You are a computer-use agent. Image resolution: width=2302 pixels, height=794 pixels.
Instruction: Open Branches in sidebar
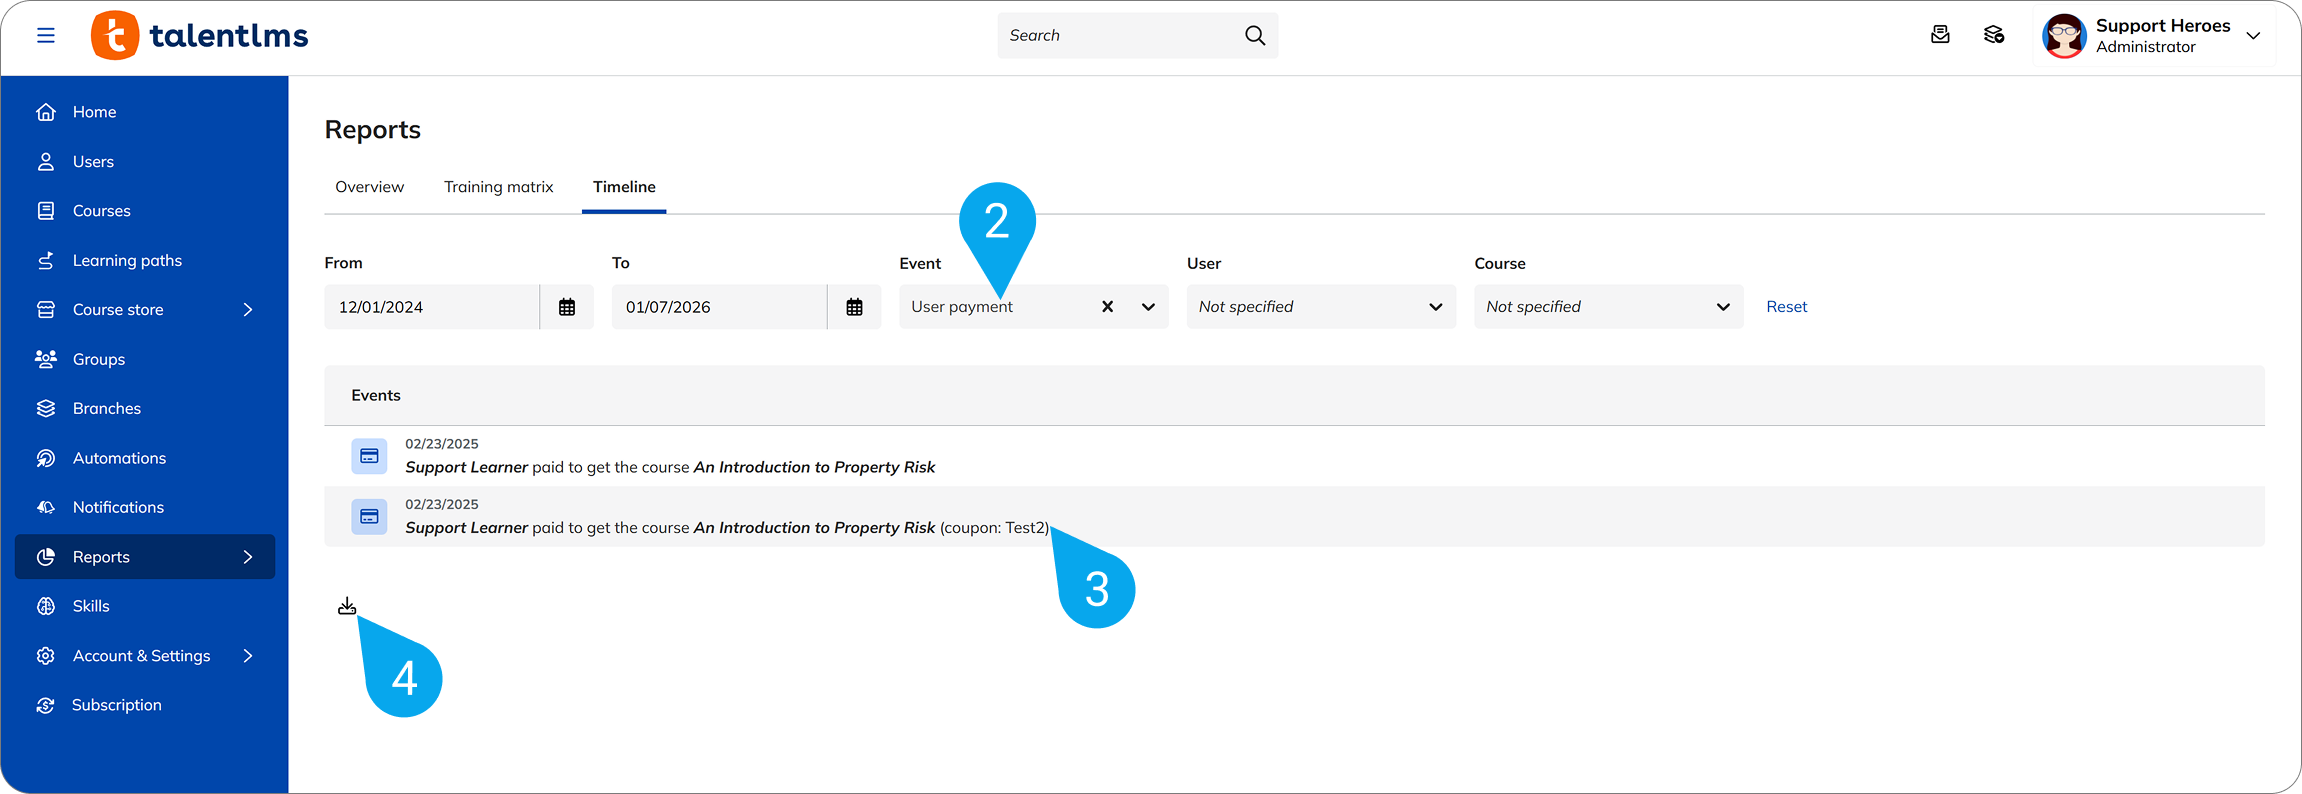(x=145, y=408)
